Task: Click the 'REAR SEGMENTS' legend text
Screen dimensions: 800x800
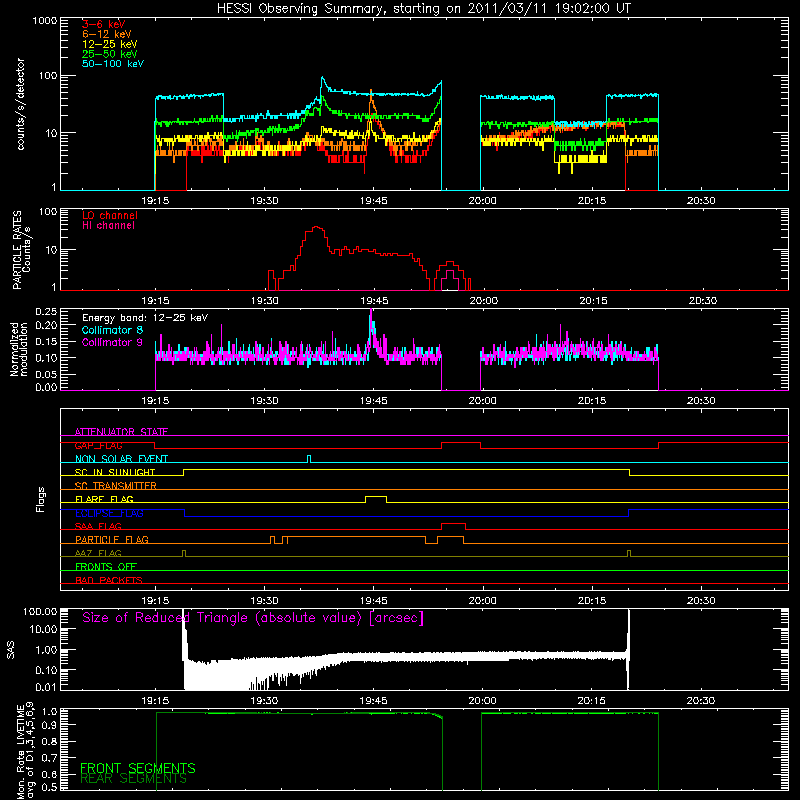Action: coord(133,779)
